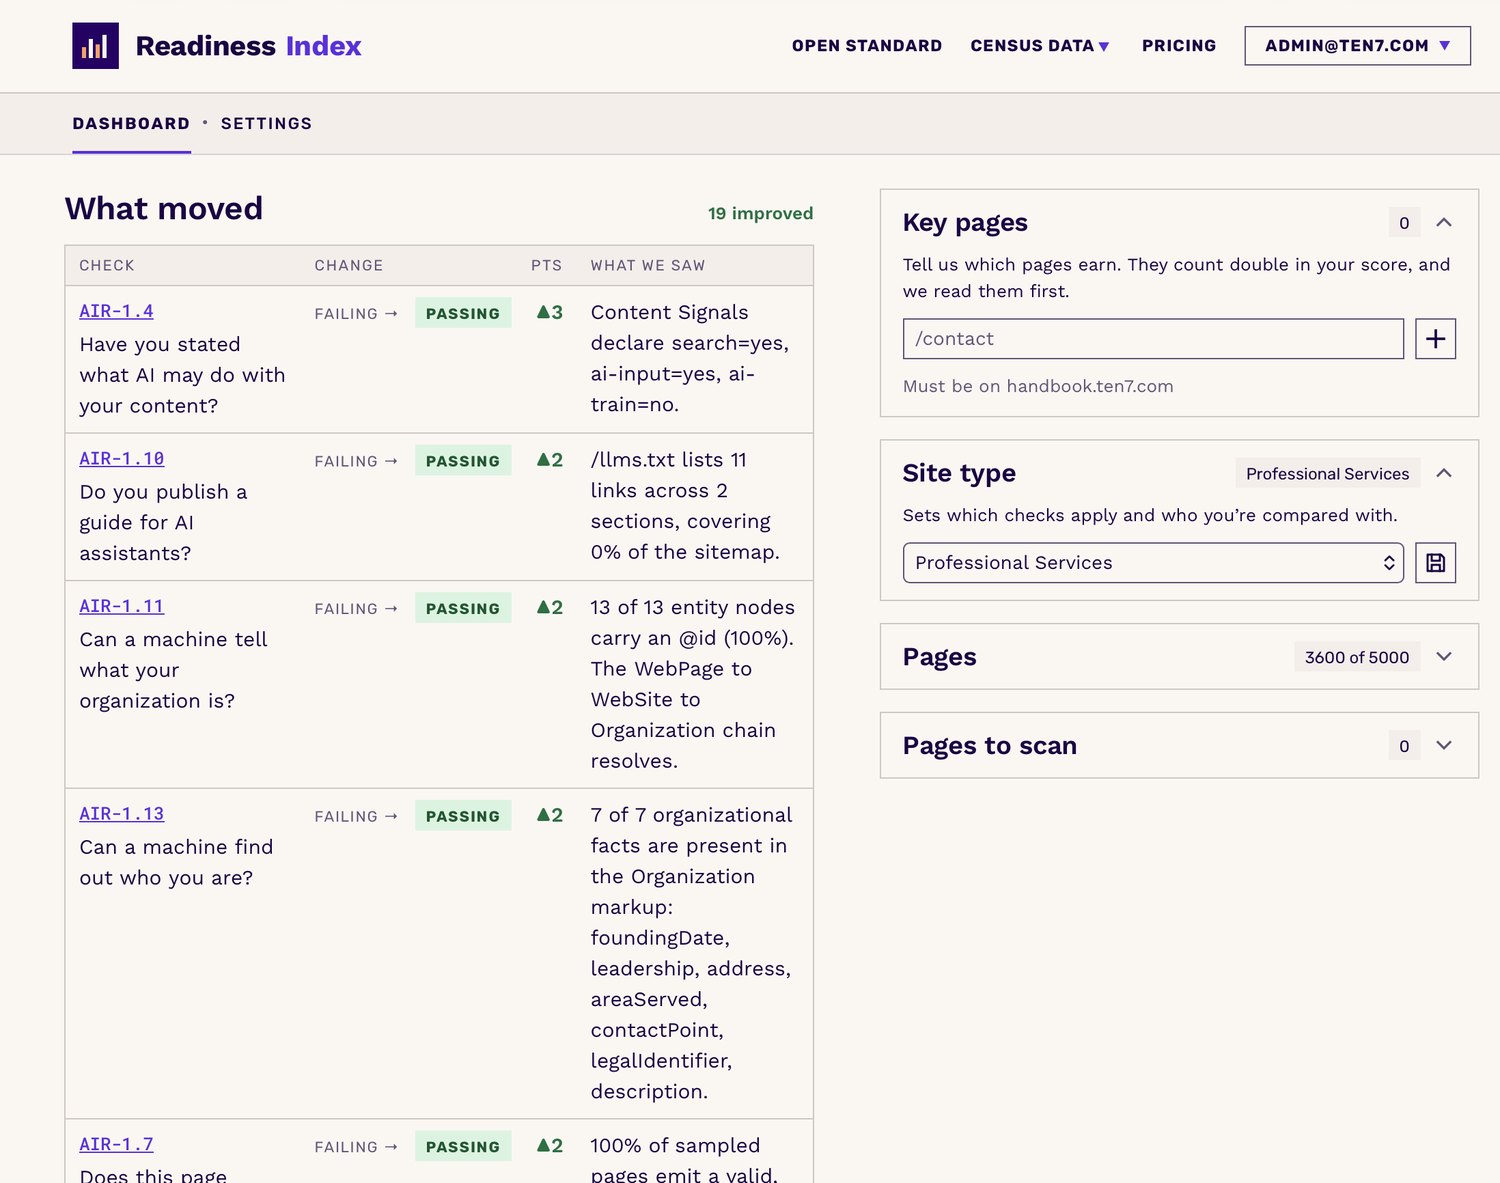The width and height of the screenshot is (1500, 1183).
Task: Click the WHAT WE SAW column header
Action: 648,265
